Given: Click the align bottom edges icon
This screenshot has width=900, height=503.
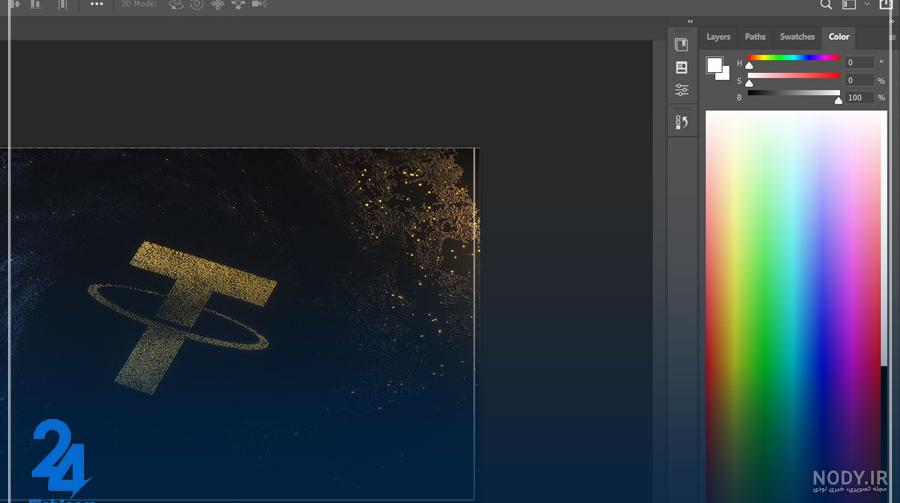Looking at the screenshot, I should pyautogui.click(x=36, y=4).
